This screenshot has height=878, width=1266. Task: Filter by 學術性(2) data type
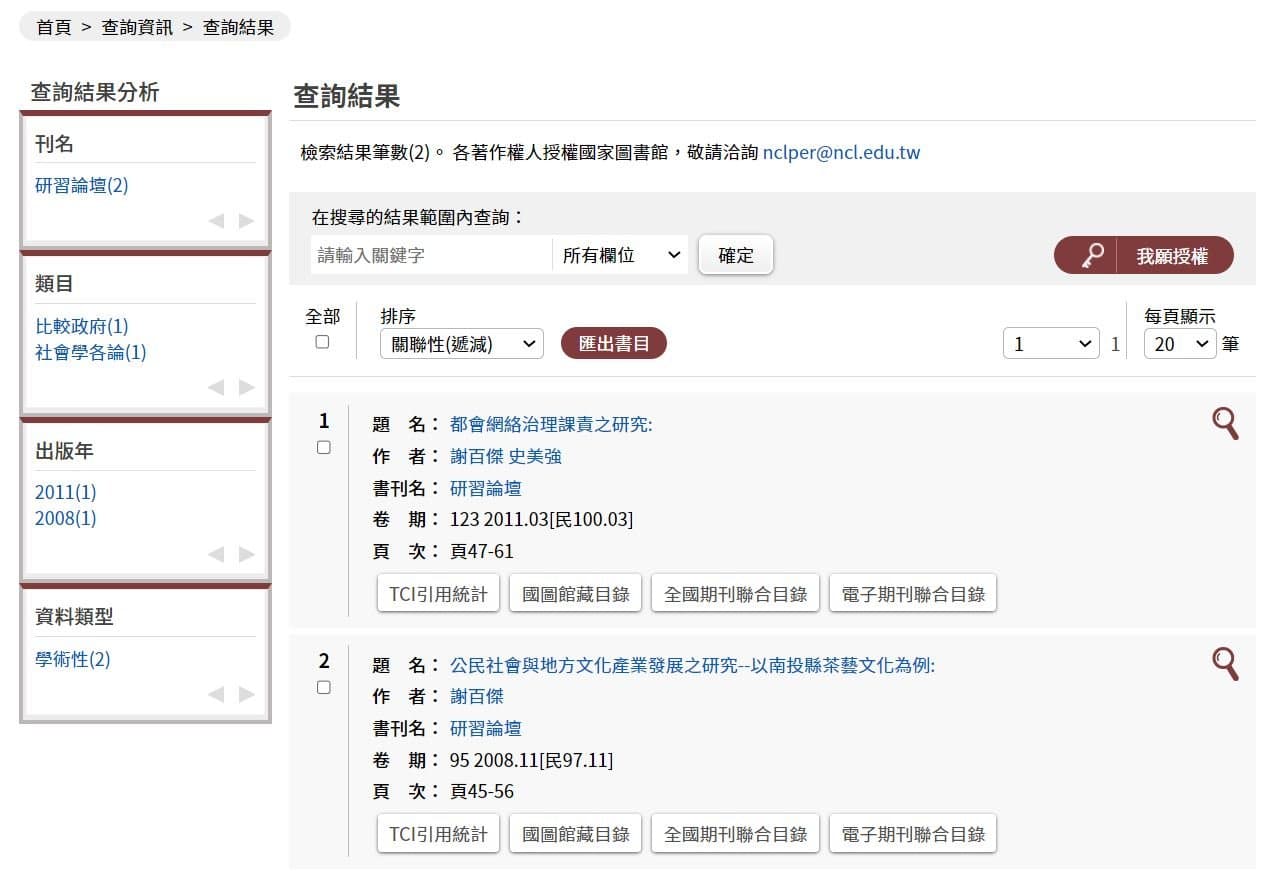[x=73, y=659]
